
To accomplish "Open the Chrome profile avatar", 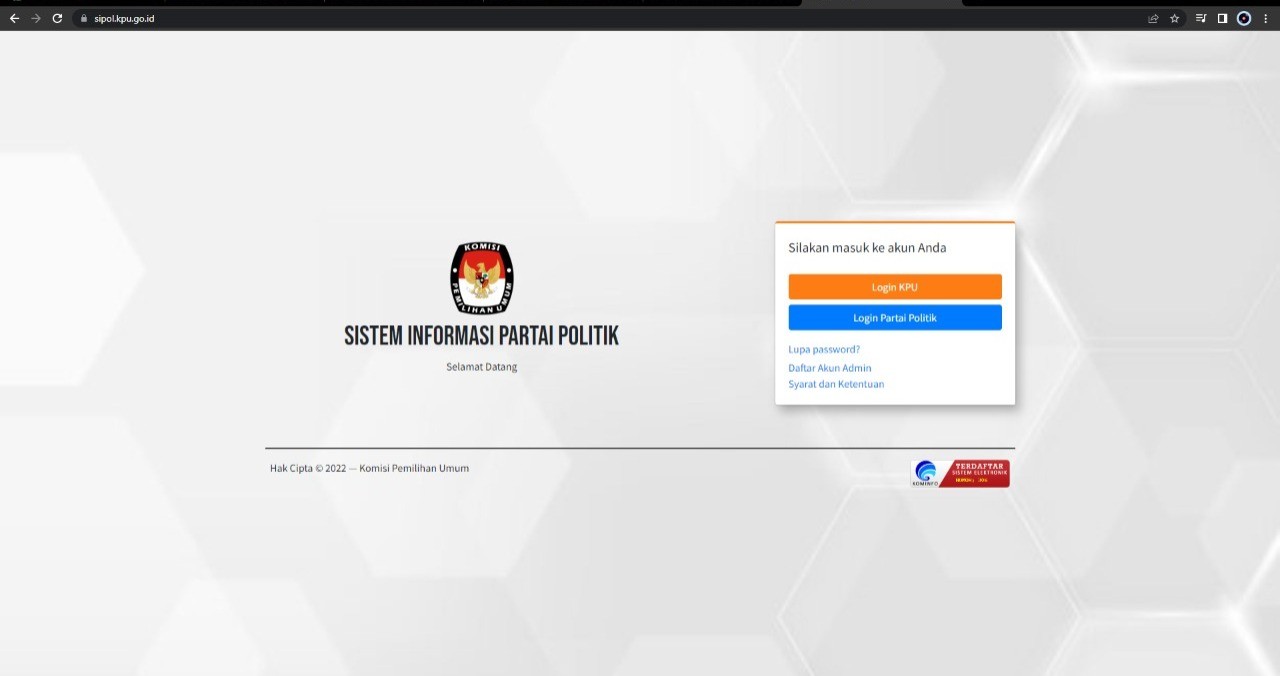I will pyautogui.click(x=1244, y=18).
